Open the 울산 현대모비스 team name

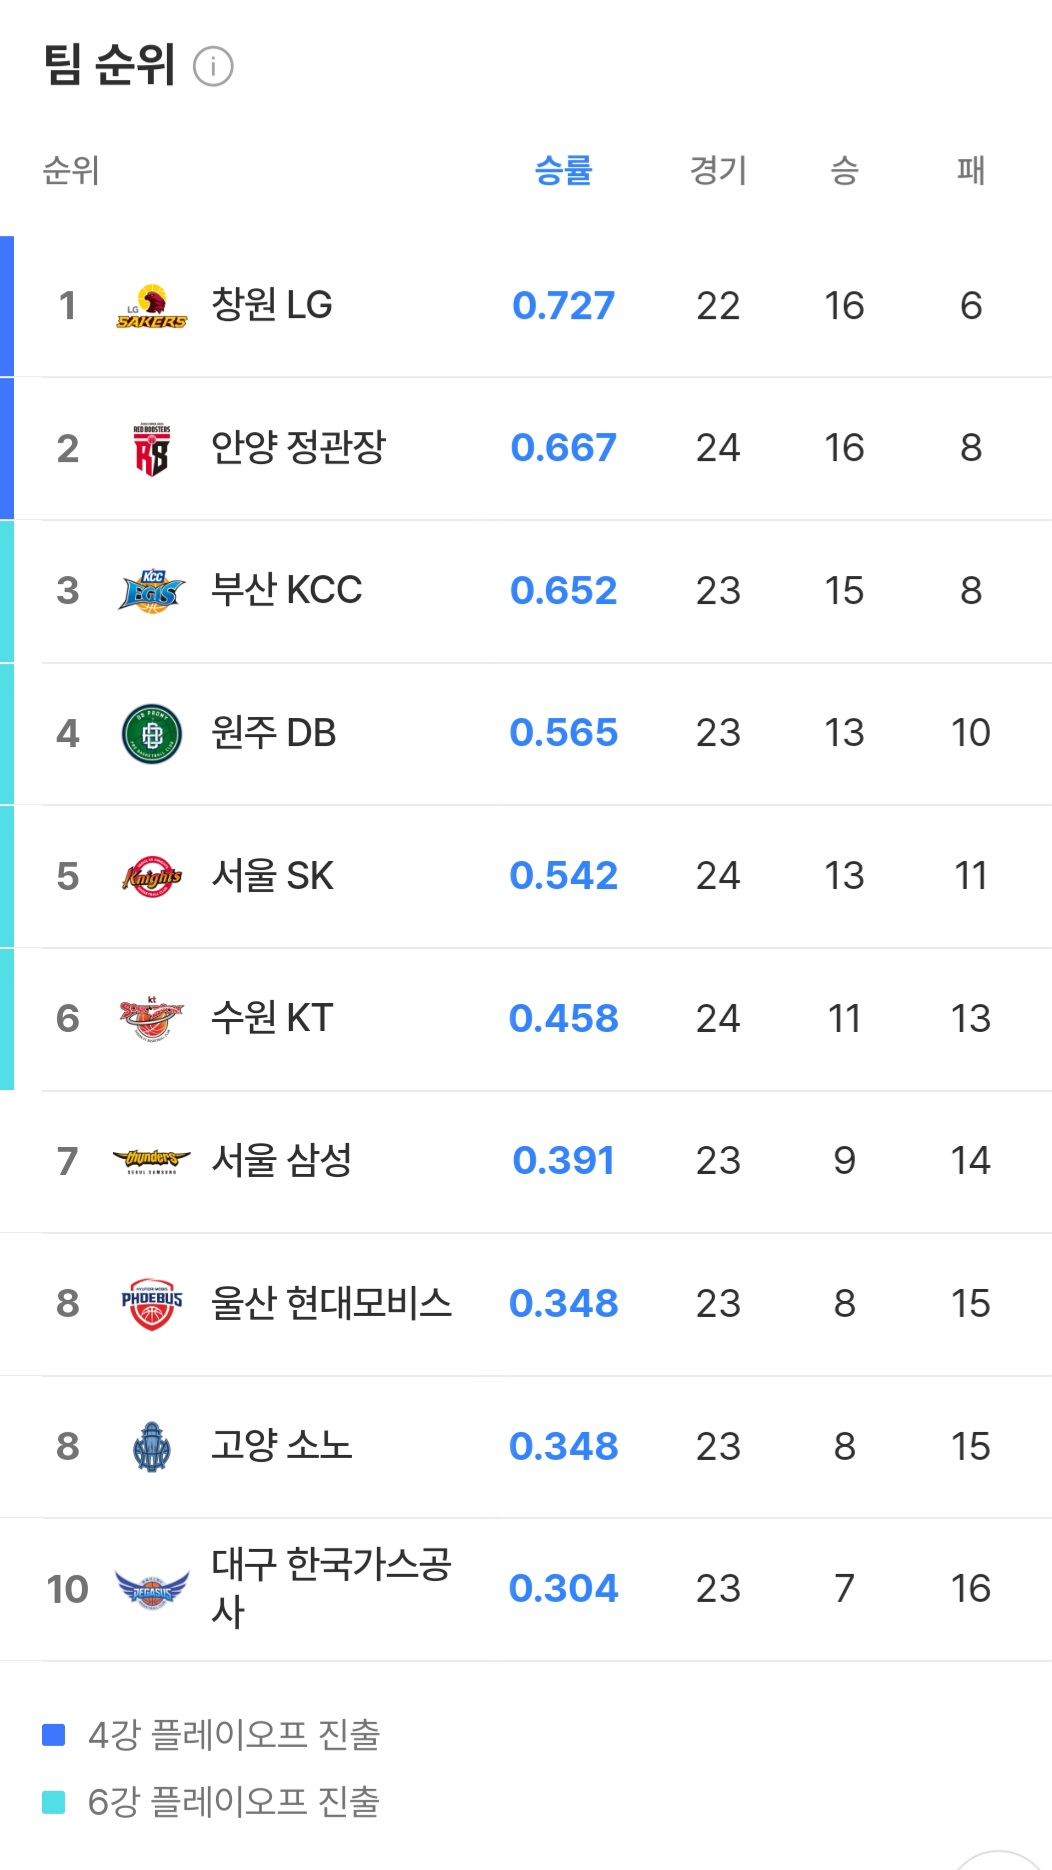coord(331,1303)
